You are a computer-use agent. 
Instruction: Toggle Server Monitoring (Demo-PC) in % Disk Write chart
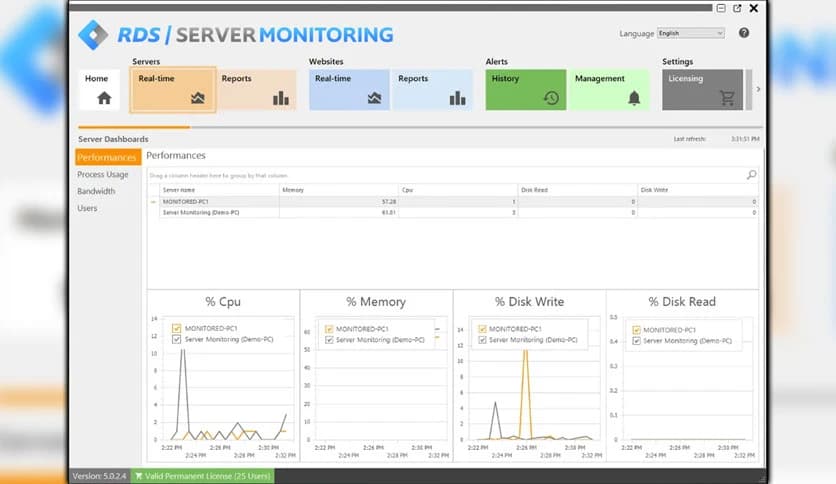(482, 340)
